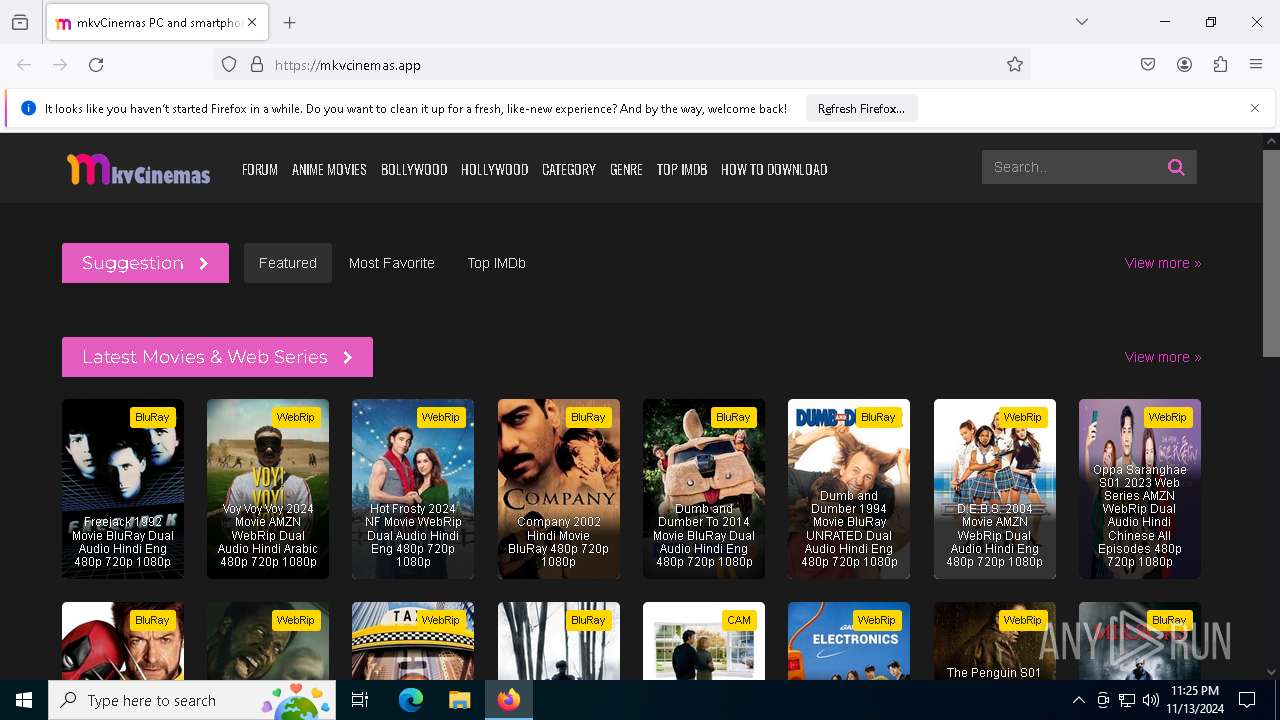Open the ANIME MOVIES menu item
Image resolution: width=1280 pixels, height=720 pixels.
pyautogui.click(x=329, y=170)
